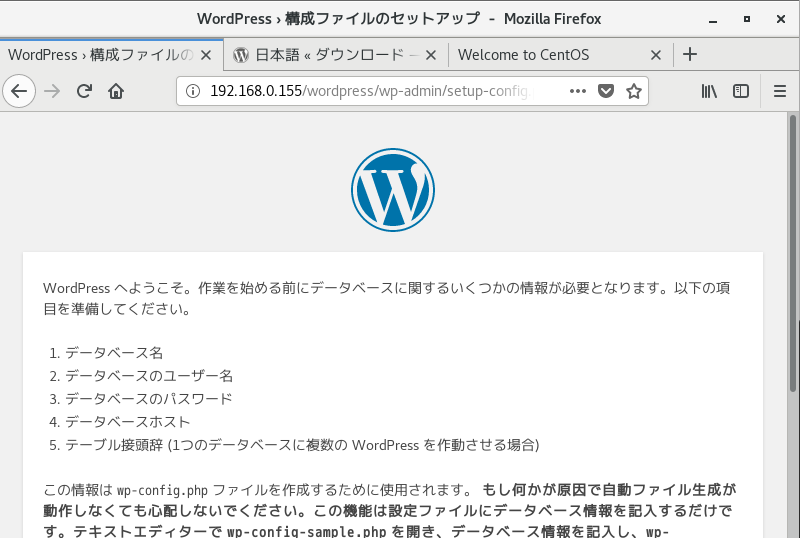Open a new tab with plus button
Image resolution: width=800 pixels, height=538 pixels.
point(690,54)
